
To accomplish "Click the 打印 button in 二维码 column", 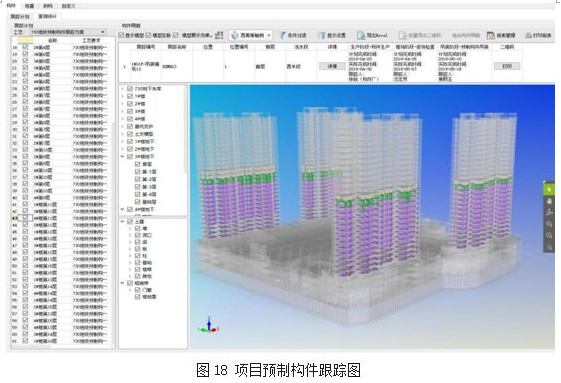I will click(x=507, y=66).
